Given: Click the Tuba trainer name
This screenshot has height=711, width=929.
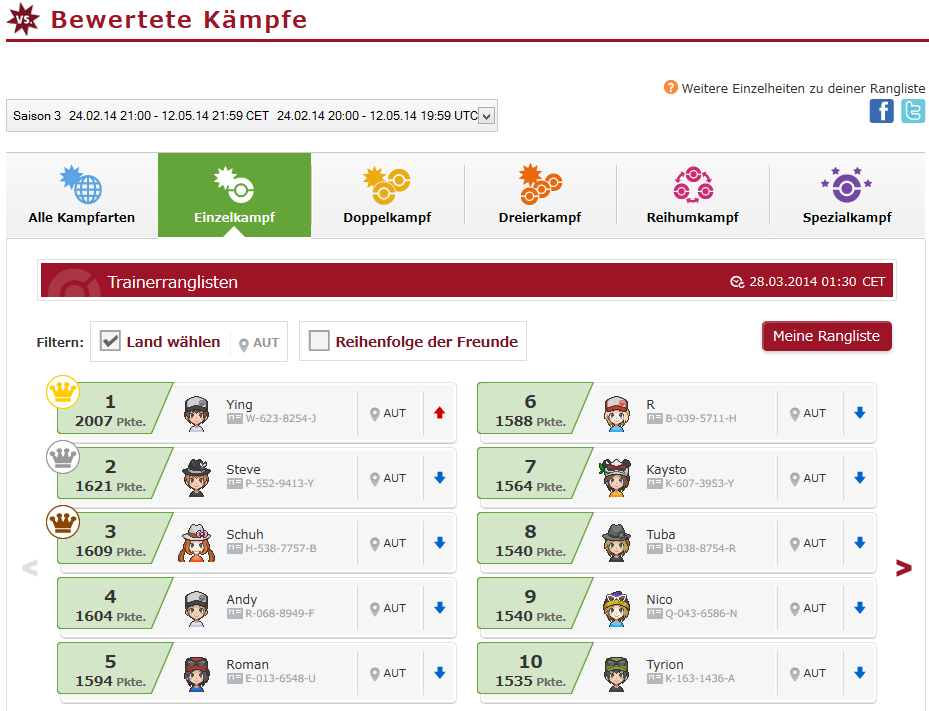Looking at the screenshot, I should point(661,534).
